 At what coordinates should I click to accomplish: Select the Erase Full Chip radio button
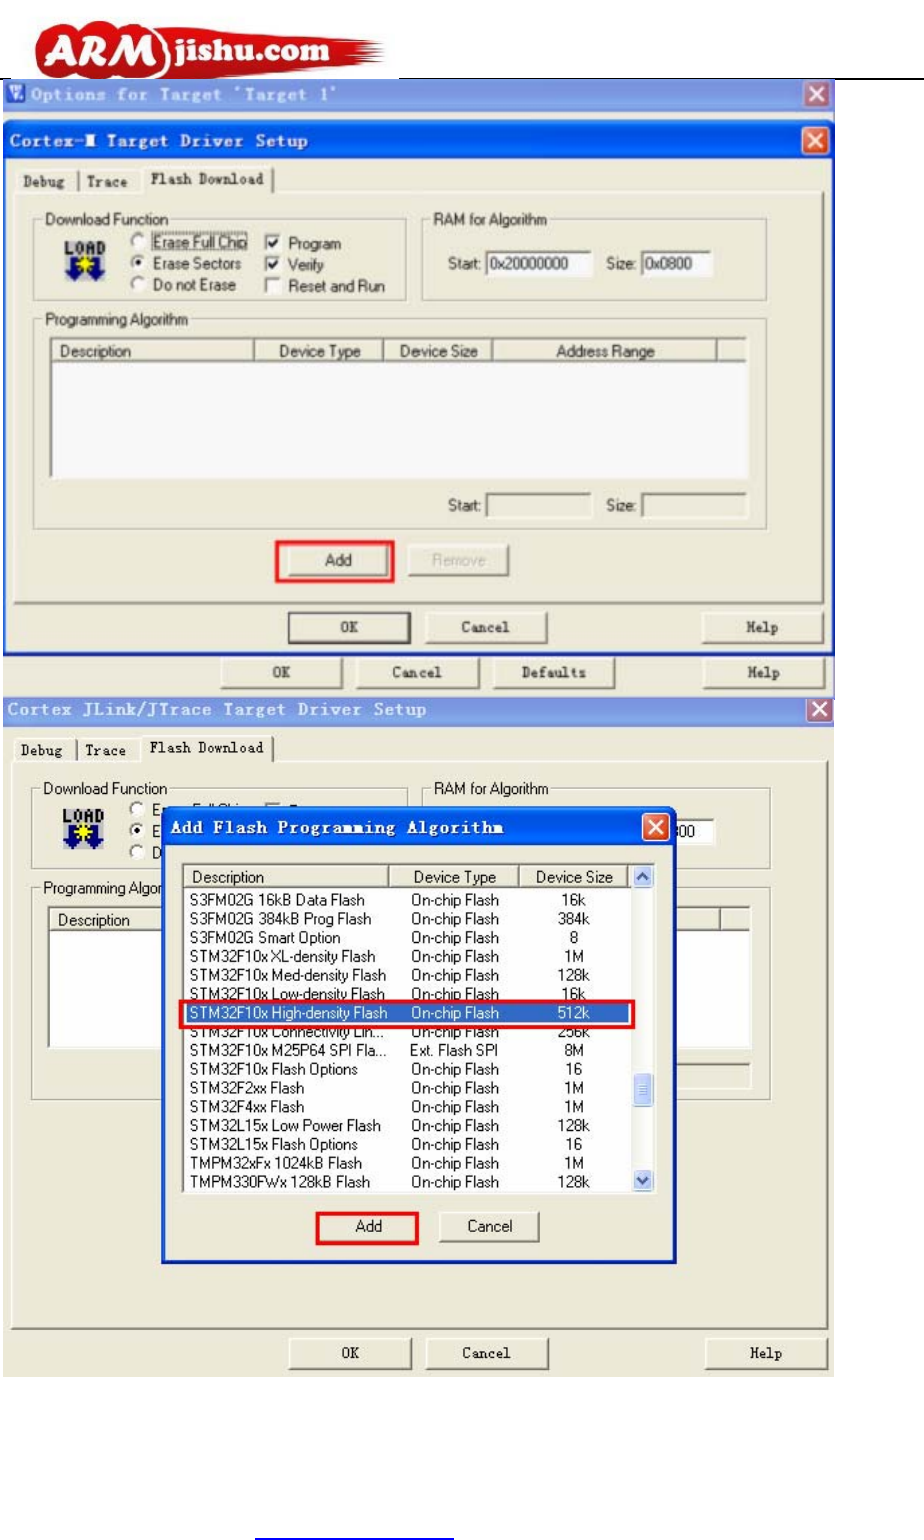coord(138,241)
